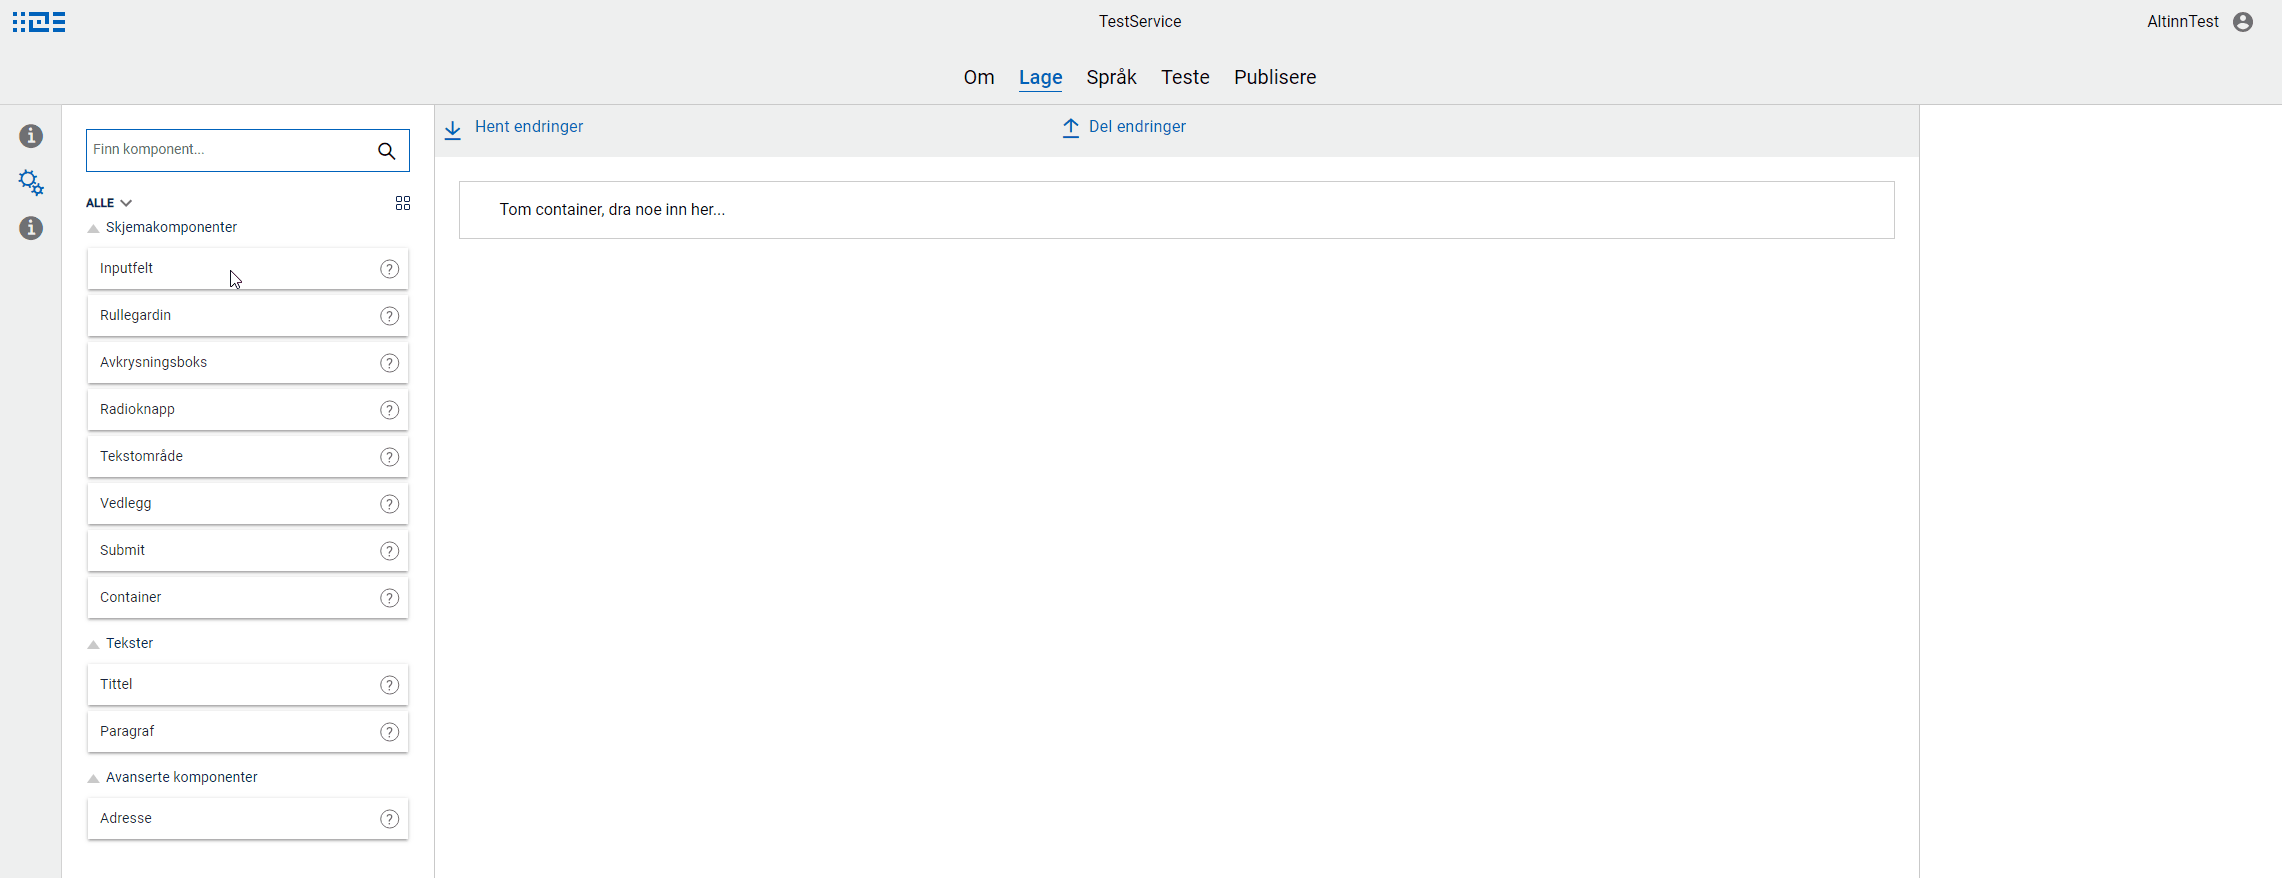The image size is (2282, 878).
Task: Select the Paragraf component item
Action: click(x=248, y=732)
